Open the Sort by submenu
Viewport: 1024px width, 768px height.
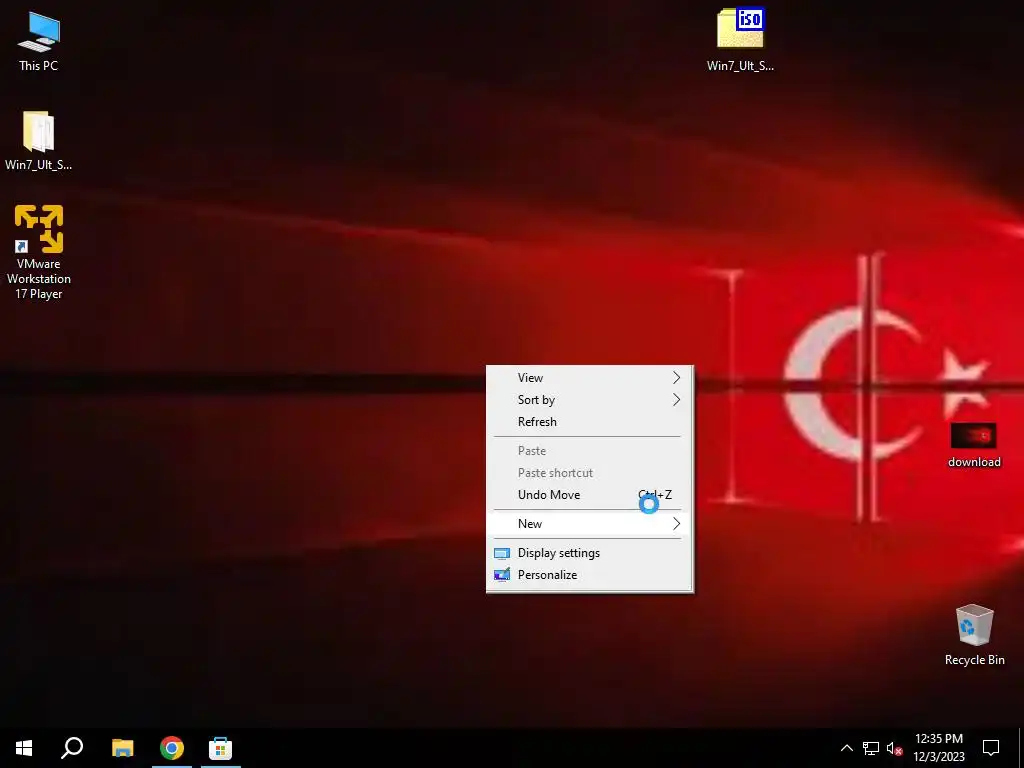(590, 400)
